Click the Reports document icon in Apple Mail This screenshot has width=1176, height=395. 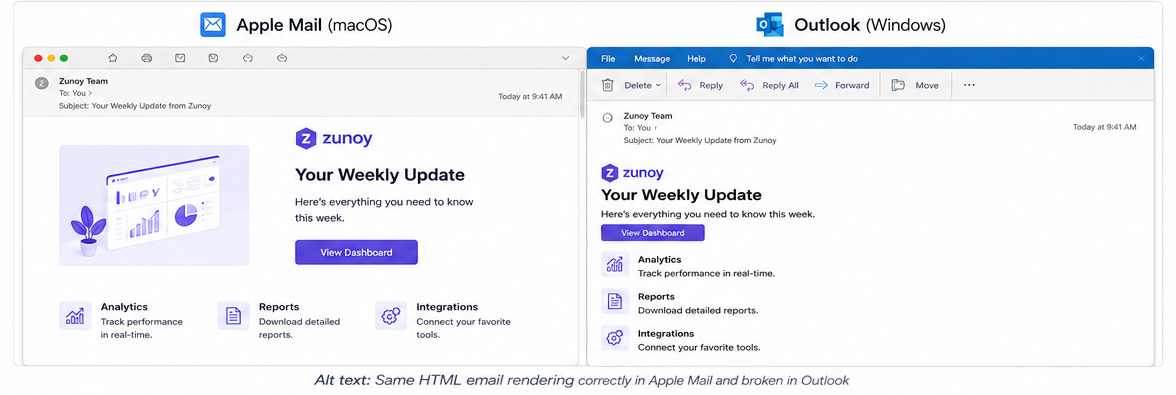[x=233, y=316]
